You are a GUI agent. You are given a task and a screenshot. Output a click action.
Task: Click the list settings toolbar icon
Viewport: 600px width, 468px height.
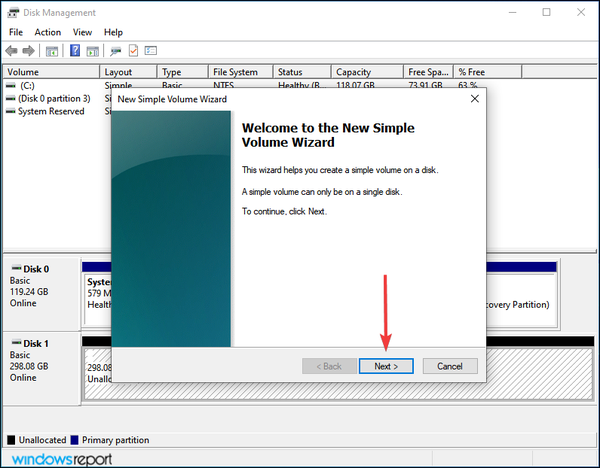tap(151, 51)
